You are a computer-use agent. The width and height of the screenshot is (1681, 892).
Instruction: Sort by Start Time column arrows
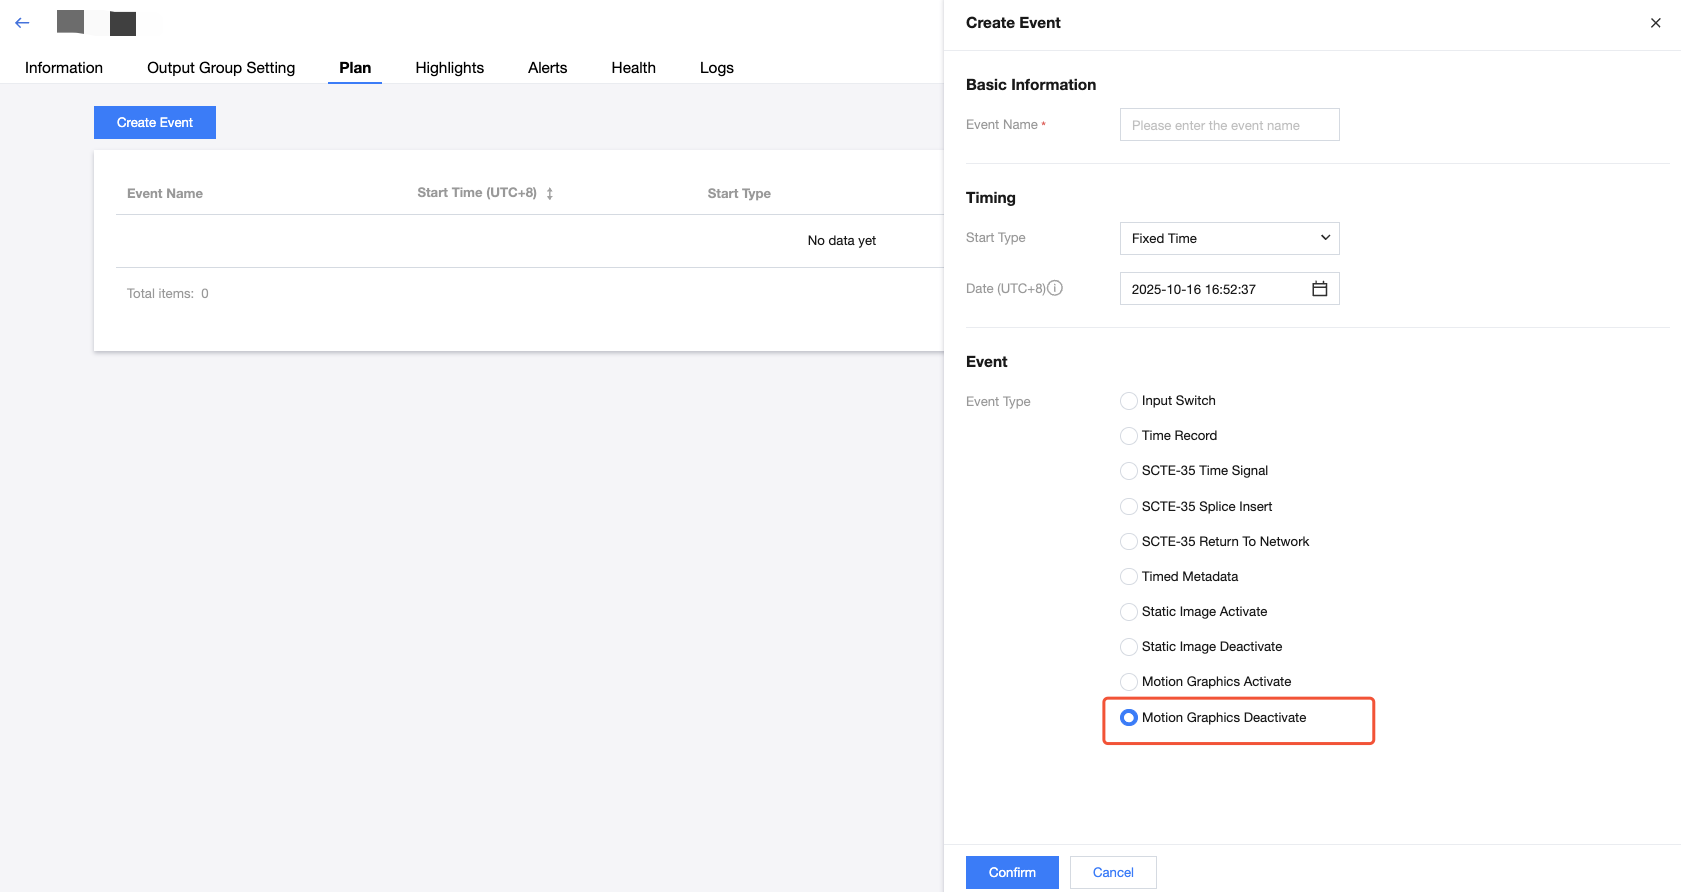coord(549,193)
